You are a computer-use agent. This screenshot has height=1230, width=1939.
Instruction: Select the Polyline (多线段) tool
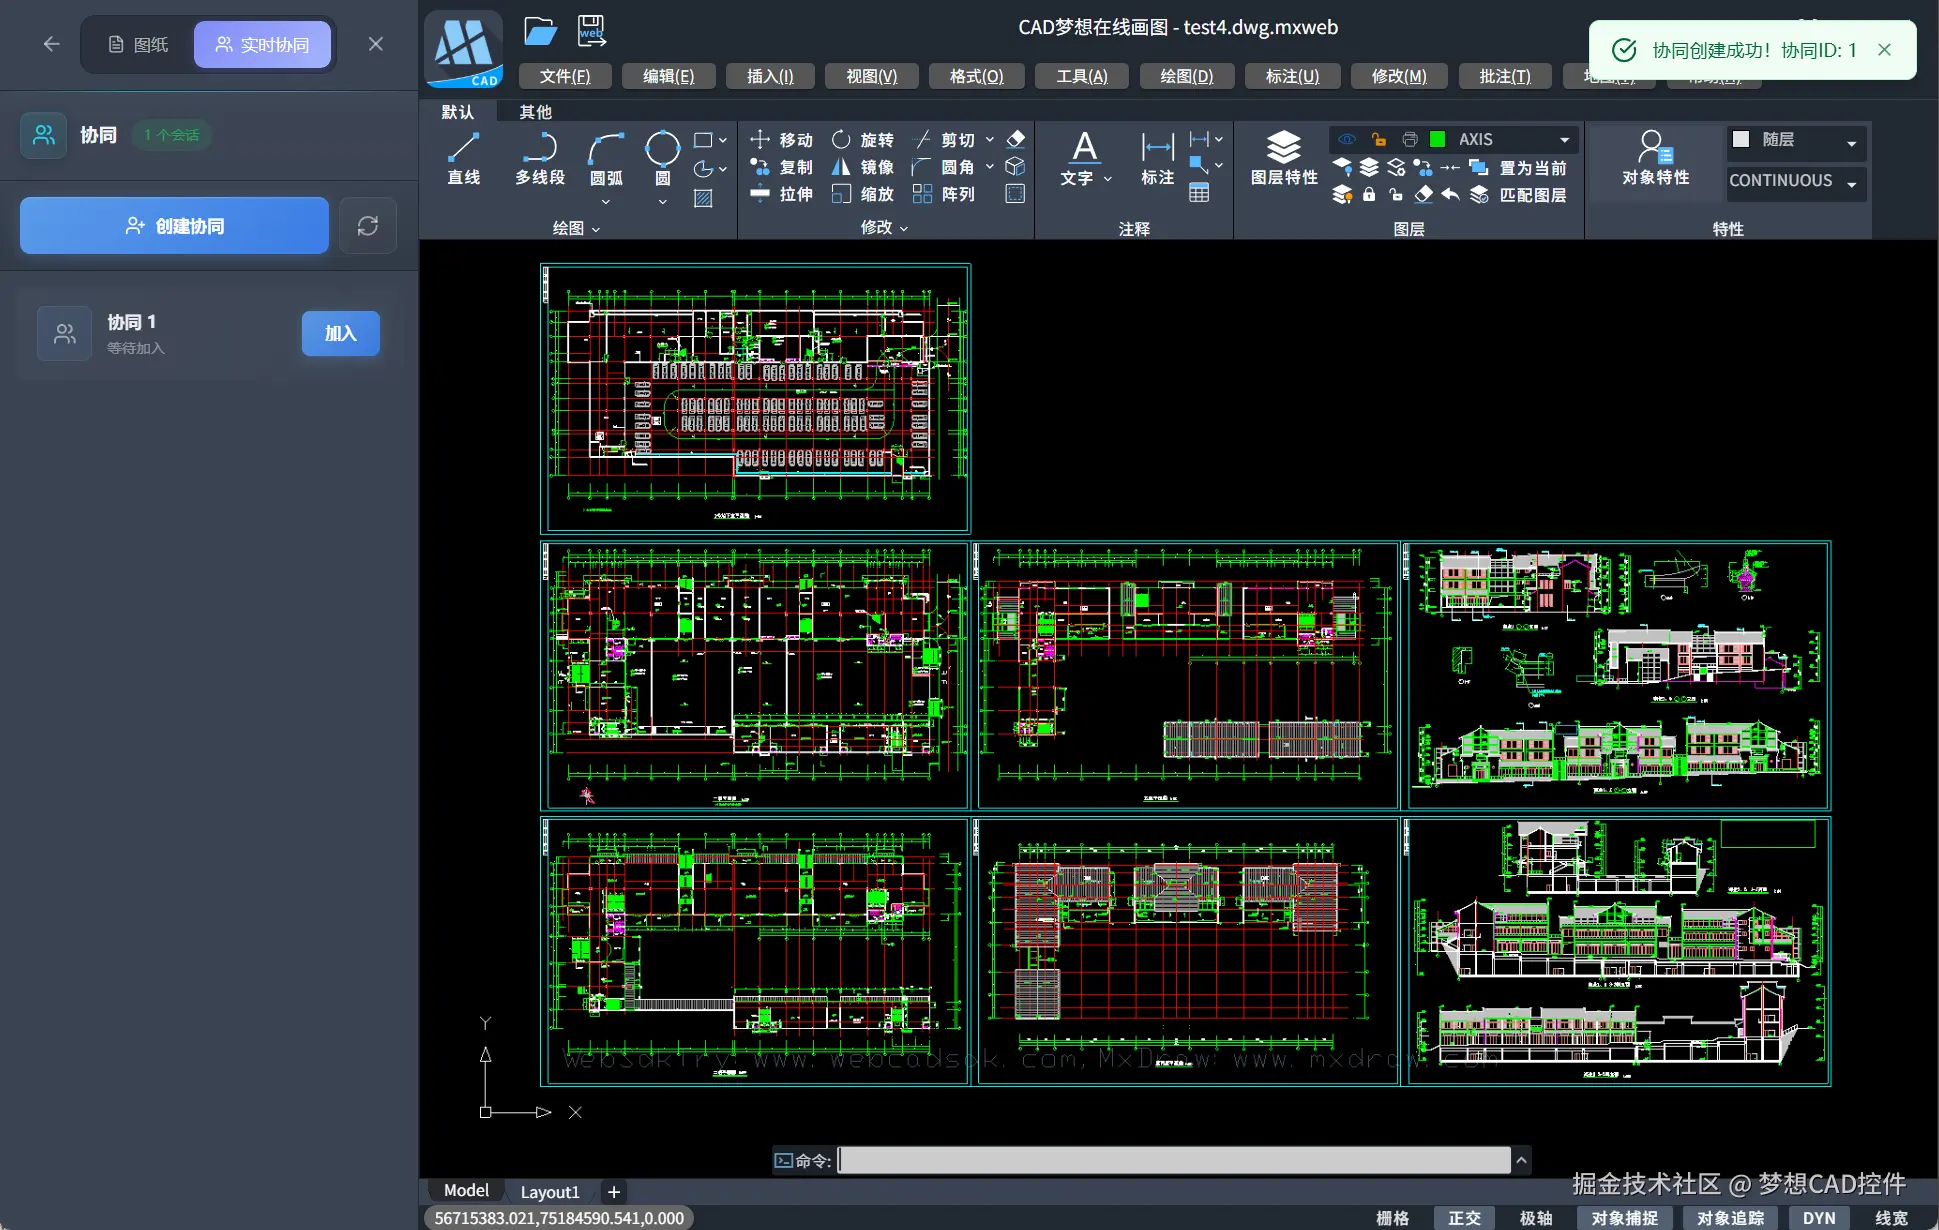(x=540, y=158)
